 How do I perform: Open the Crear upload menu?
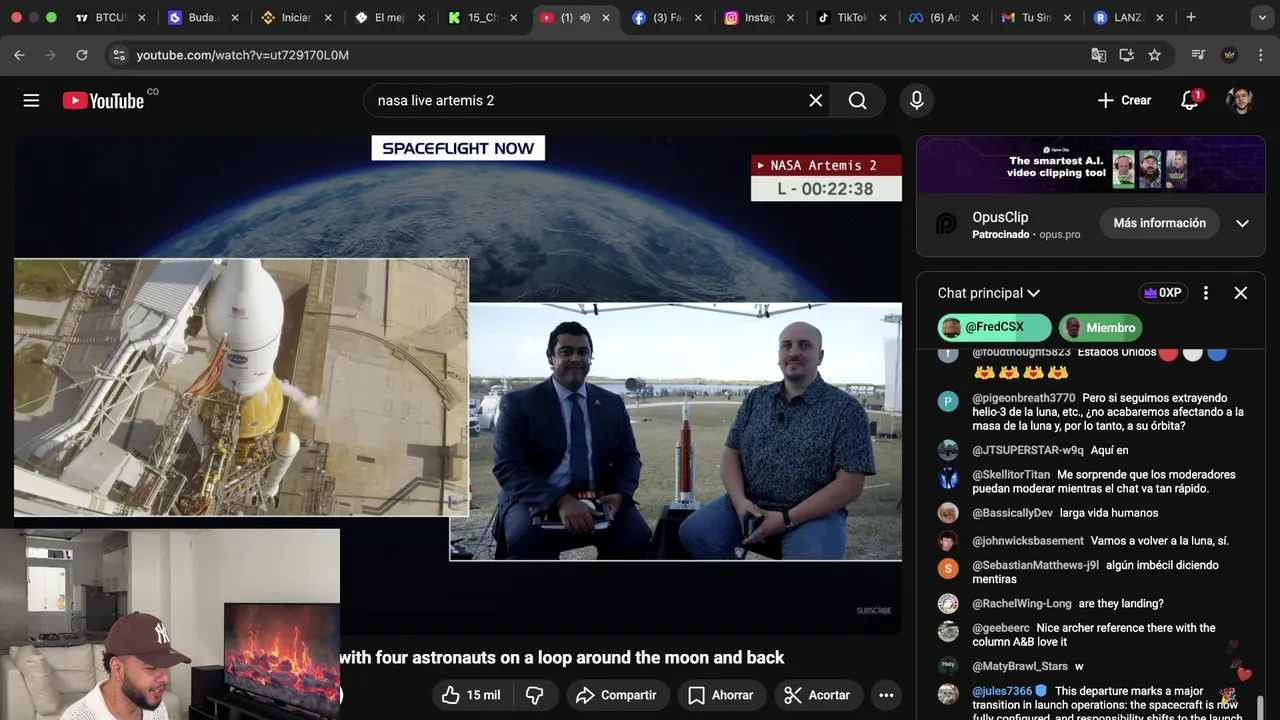[1124, 100]
